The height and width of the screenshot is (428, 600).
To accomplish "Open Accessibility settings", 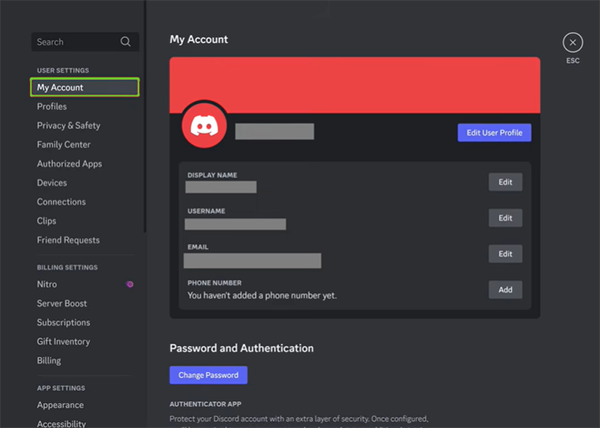I will point(61,423).
